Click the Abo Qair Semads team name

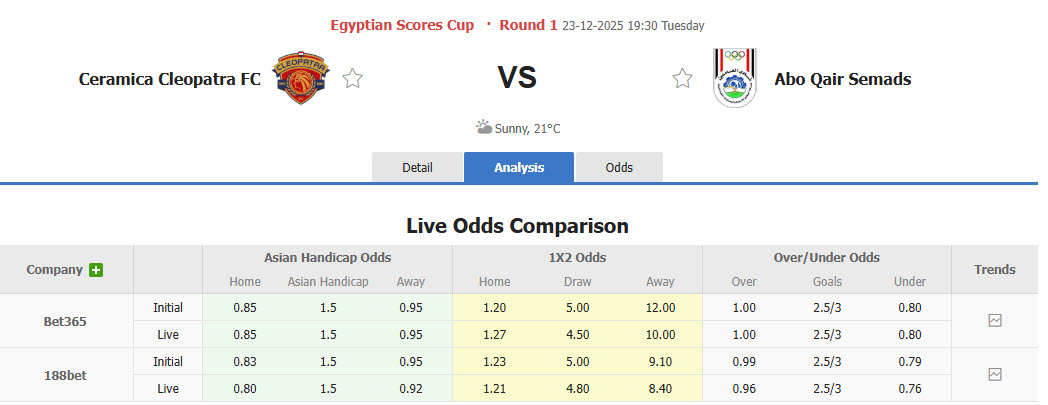pyautogui.click(x=842, y=79)
